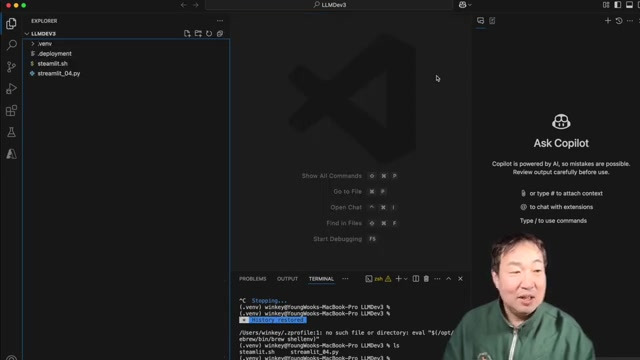This screenshot has height=360, width=640.
Task: Click the 'Ask Copilot' heading
Action: pos(561,143)
